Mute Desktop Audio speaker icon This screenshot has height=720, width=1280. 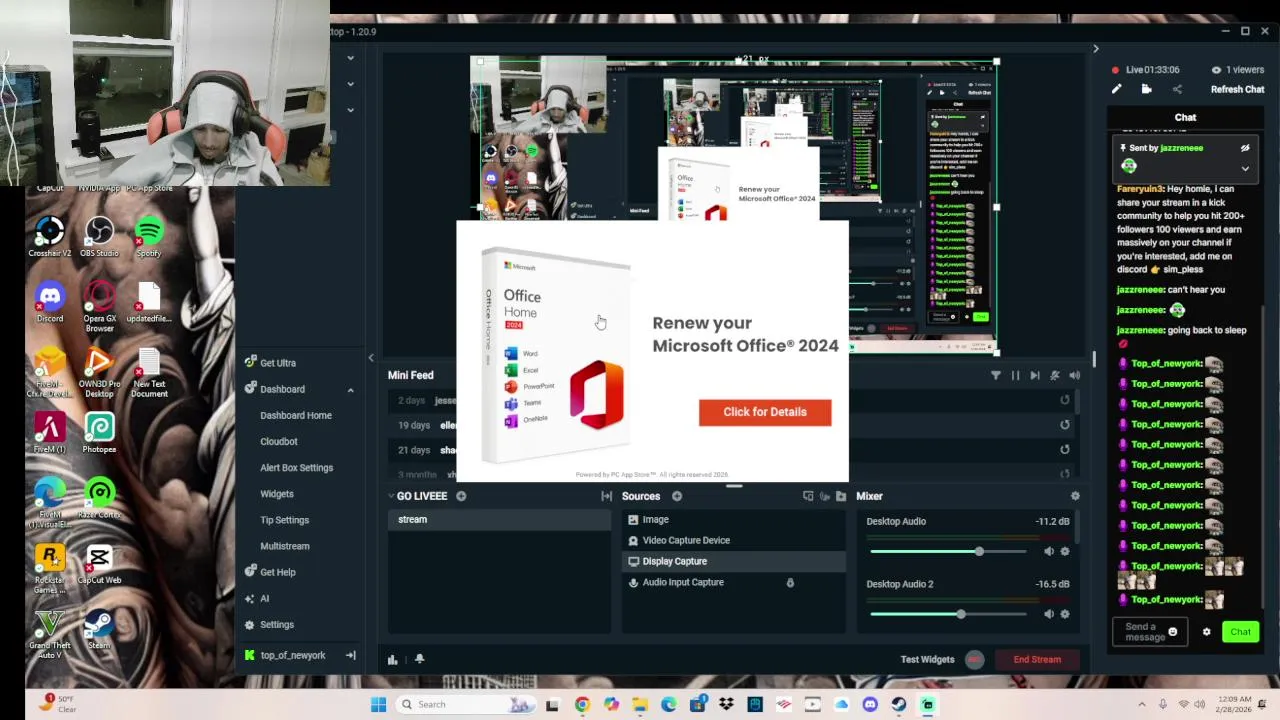click(x=1049, y=551)
